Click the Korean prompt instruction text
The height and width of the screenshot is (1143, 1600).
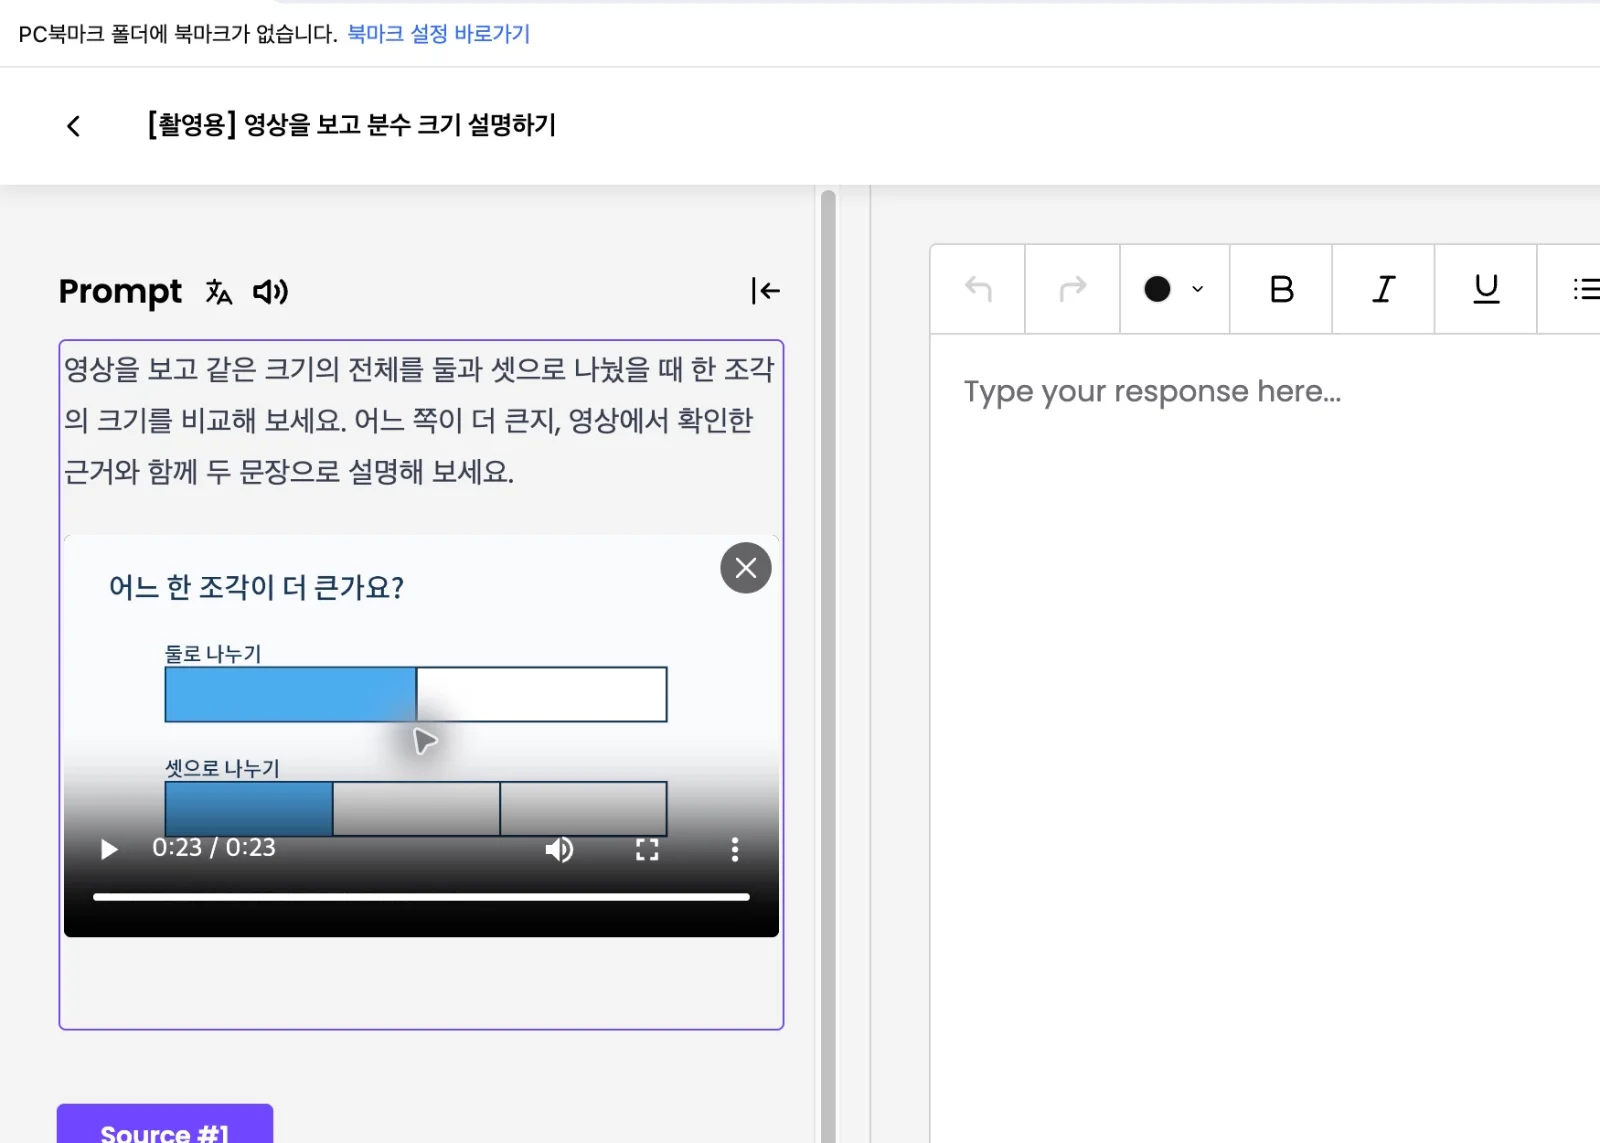coord(419,420)
